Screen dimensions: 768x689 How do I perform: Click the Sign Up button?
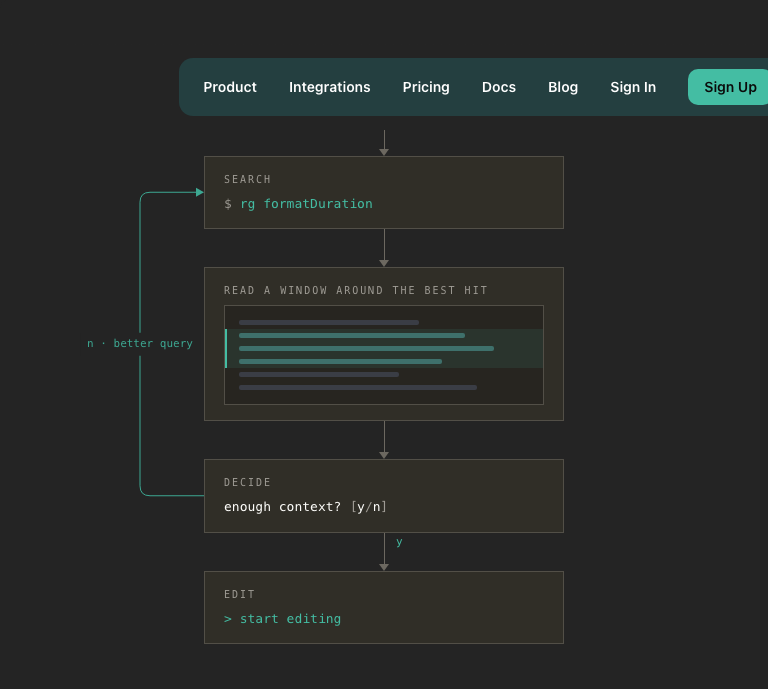pos(730,87)
